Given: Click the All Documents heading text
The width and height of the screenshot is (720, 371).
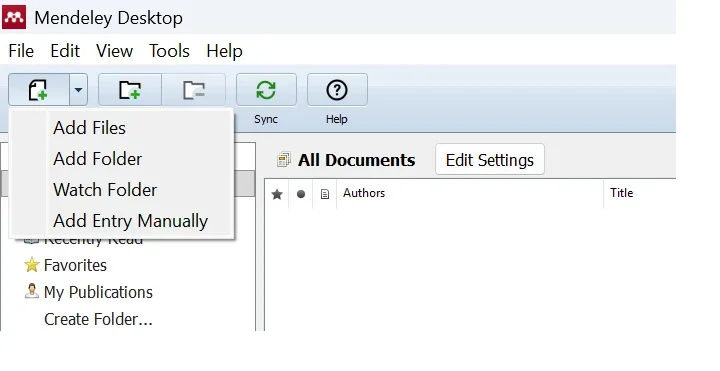Looking at the screenshot, I should point(356,160).
